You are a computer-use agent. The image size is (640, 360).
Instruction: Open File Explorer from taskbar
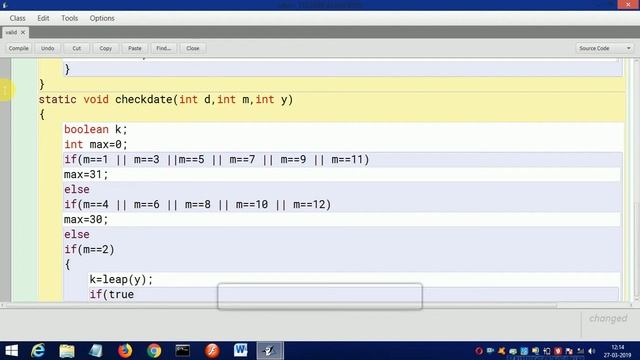tap(67, 351)
